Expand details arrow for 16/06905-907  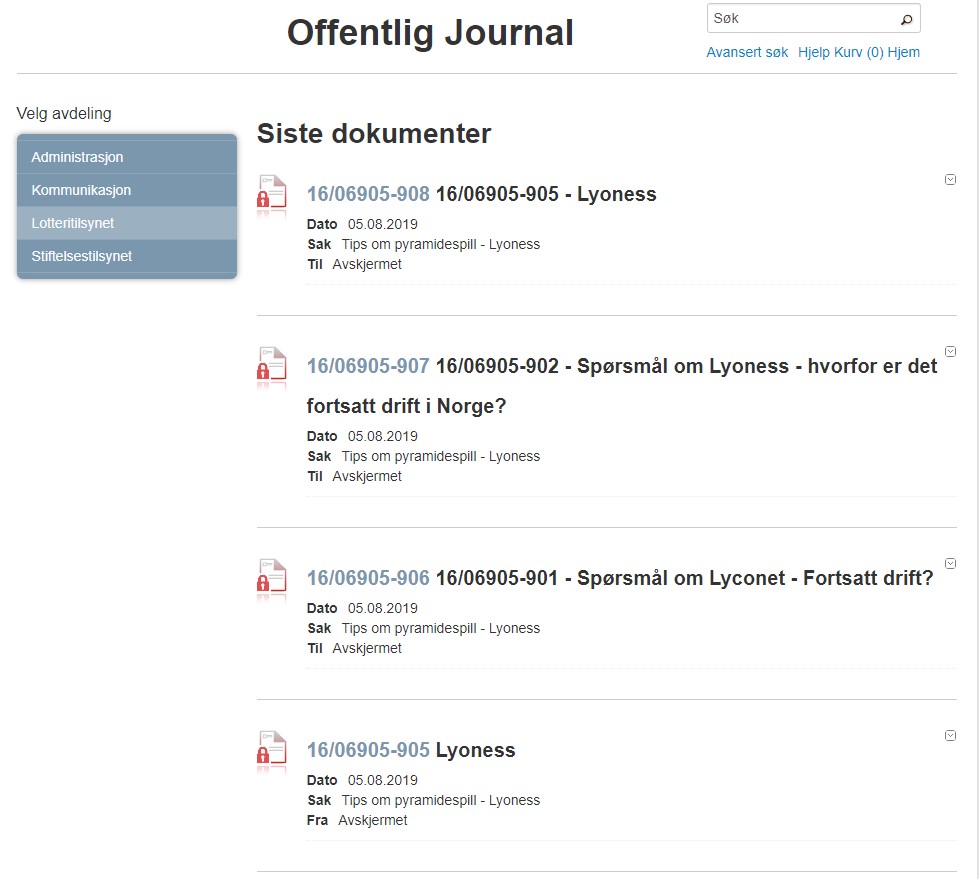(x=950, y=351)
